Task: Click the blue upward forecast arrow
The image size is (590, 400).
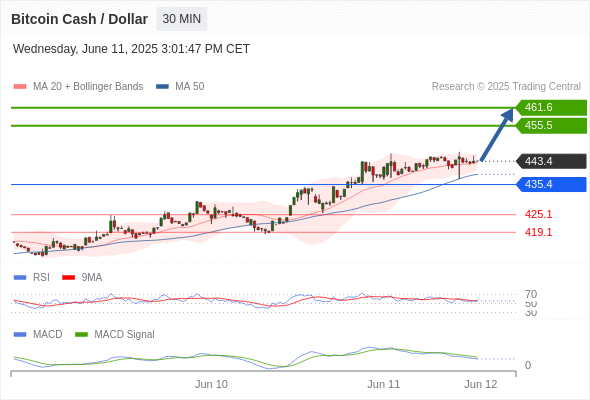Action: 497,135
